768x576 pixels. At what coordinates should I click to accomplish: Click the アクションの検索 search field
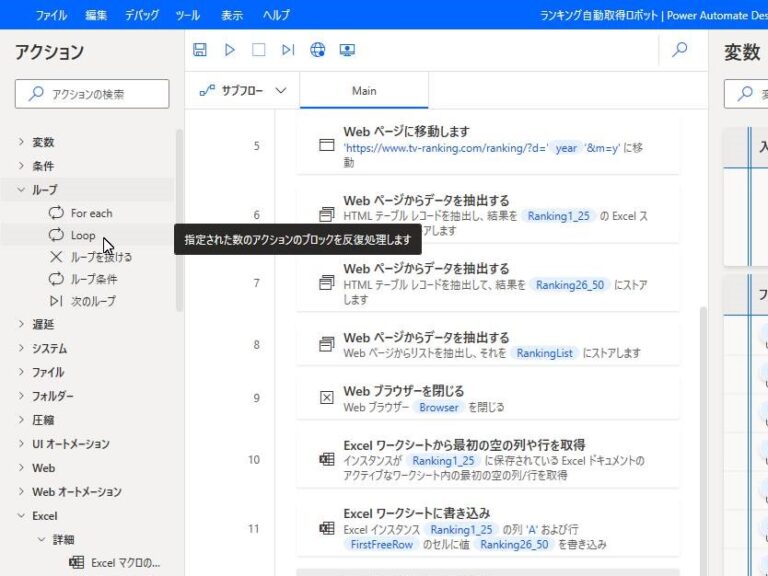click(x=92, y=94)
